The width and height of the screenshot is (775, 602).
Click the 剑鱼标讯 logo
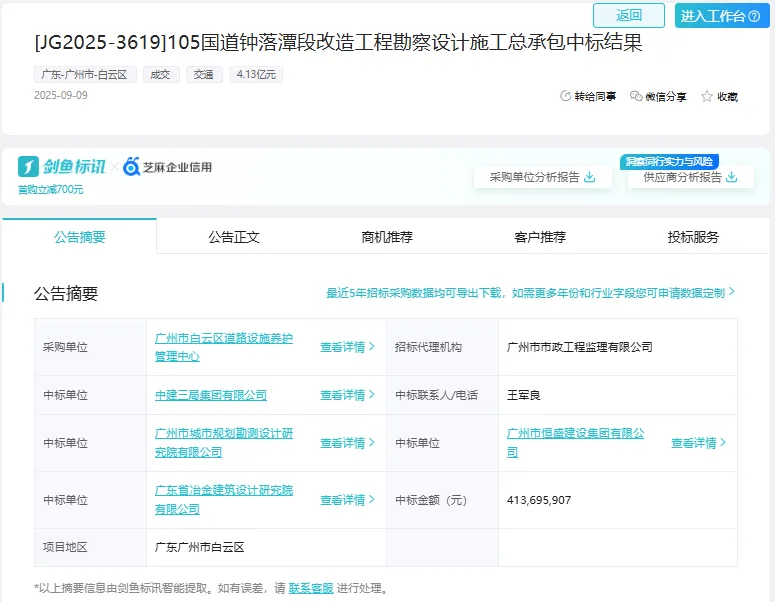62,166
